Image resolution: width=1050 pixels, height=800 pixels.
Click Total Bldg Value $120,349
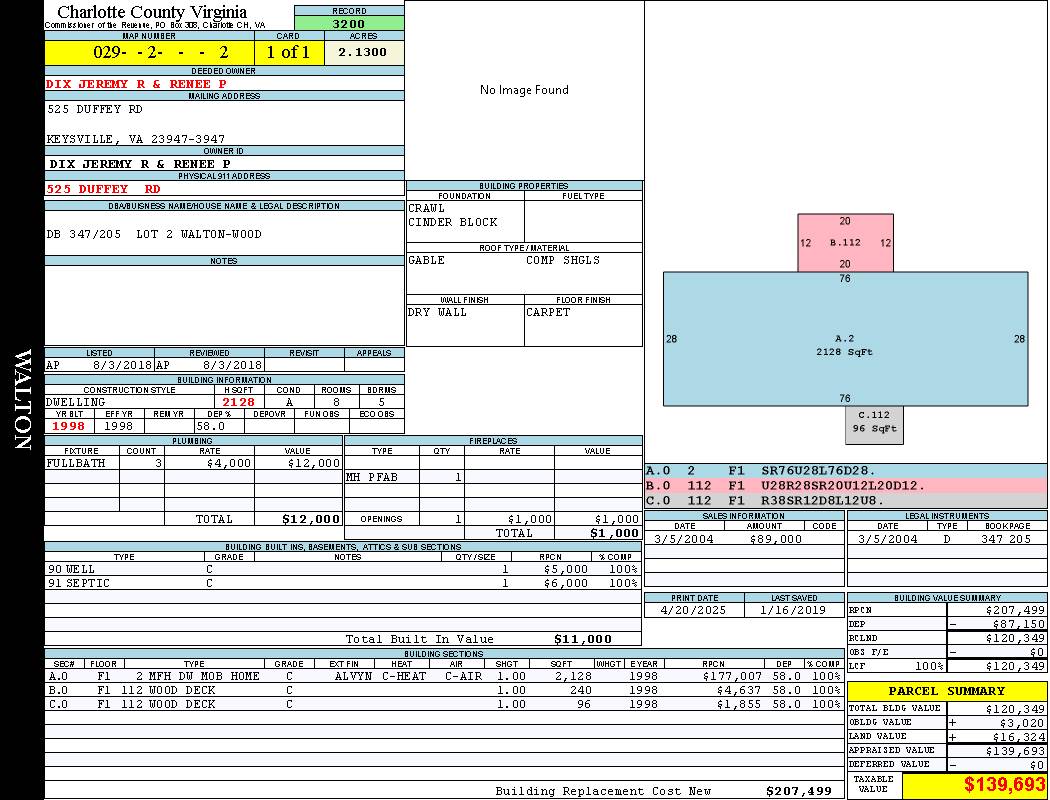click(1015, 709)
